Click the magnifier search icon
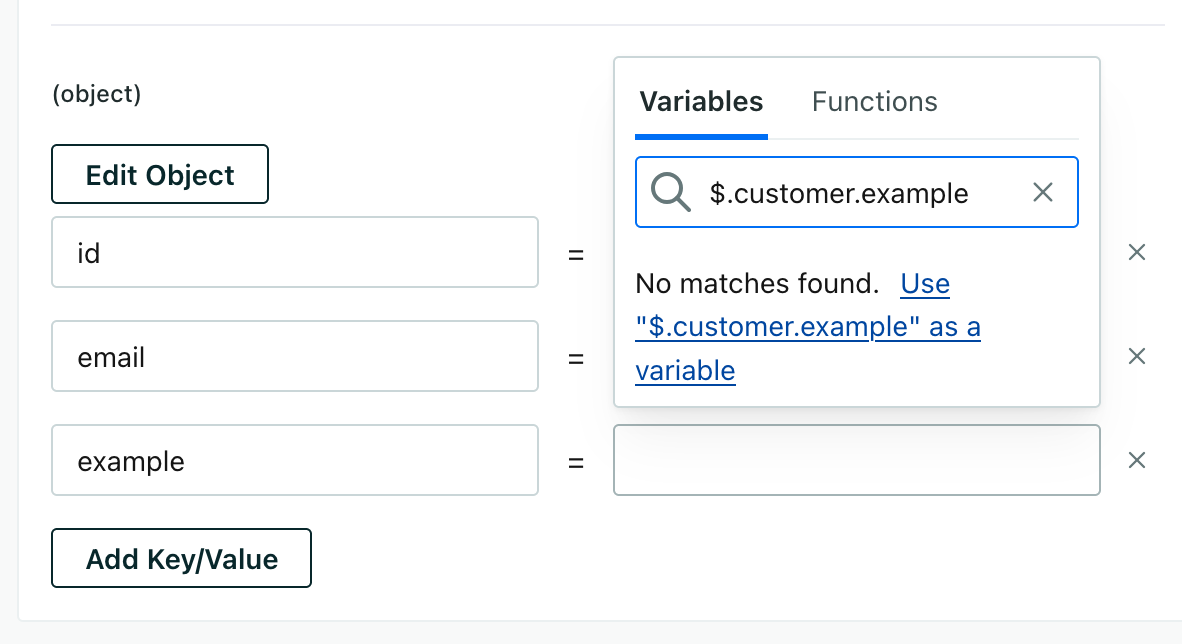Viewport: 1182px width, 644px height. [x=670, y=192]
